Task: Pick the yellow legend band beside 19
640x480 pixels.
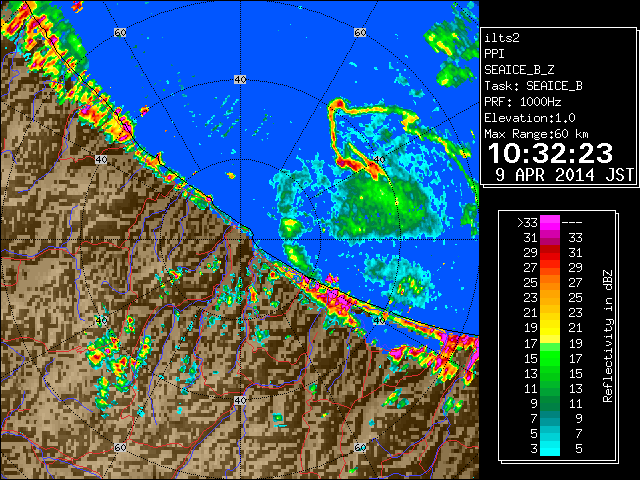Action: pos(550,328)
